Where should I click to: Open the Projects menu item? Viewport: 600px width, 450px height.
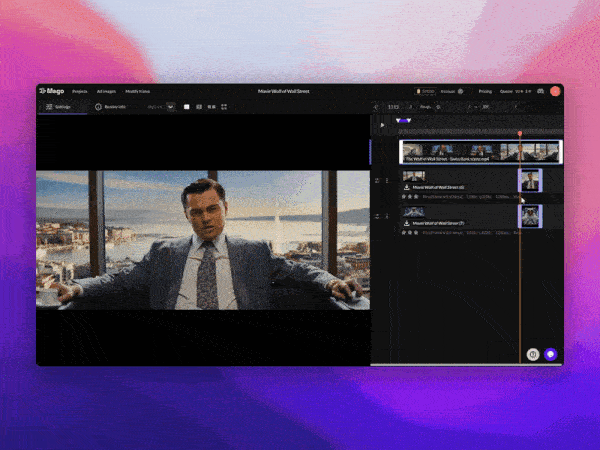tap(80, 91)
